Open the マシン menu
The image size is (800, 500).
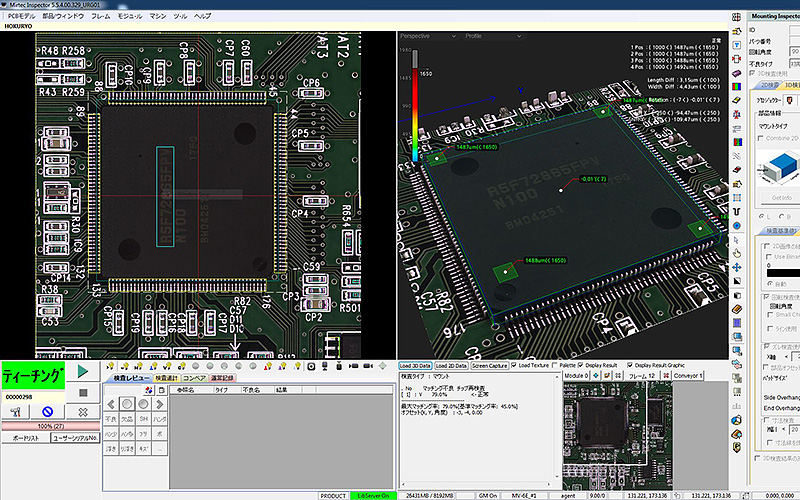(x=155, y=17)
